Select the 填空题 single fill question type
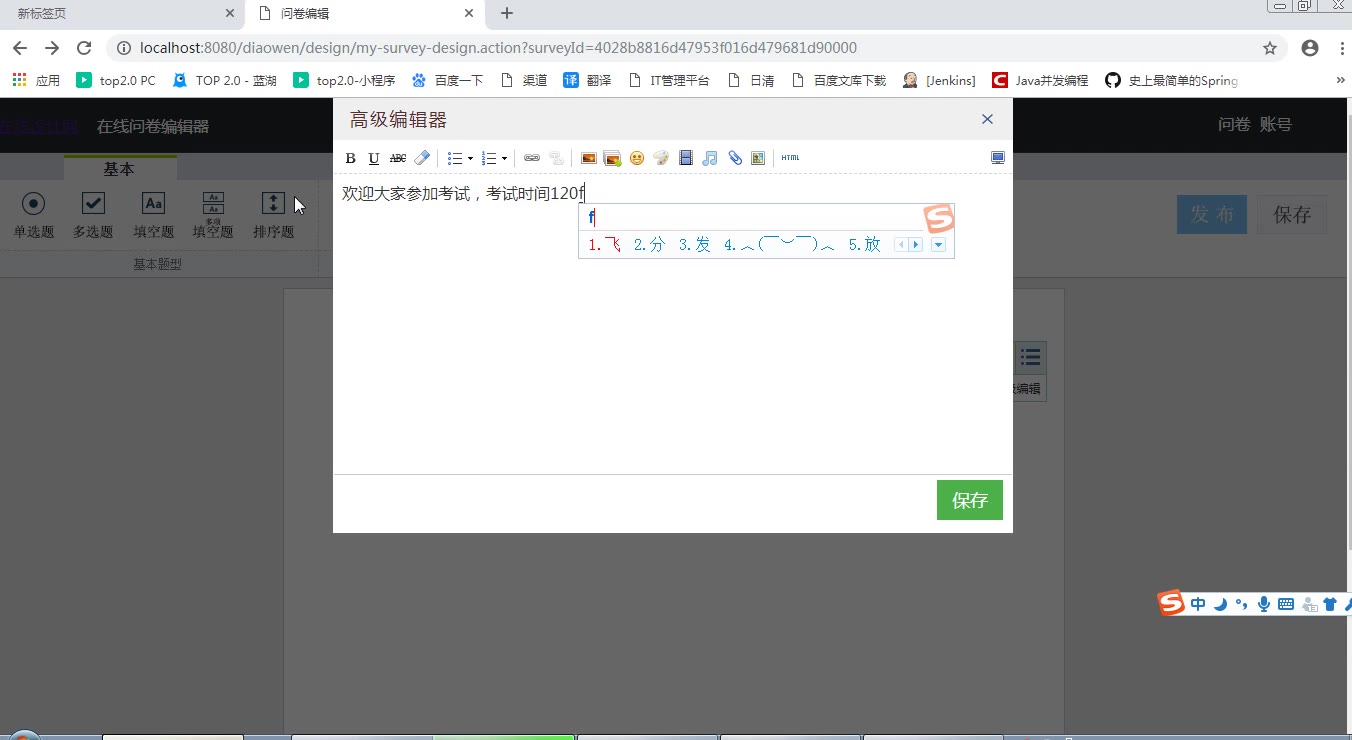 coord(153,214)
